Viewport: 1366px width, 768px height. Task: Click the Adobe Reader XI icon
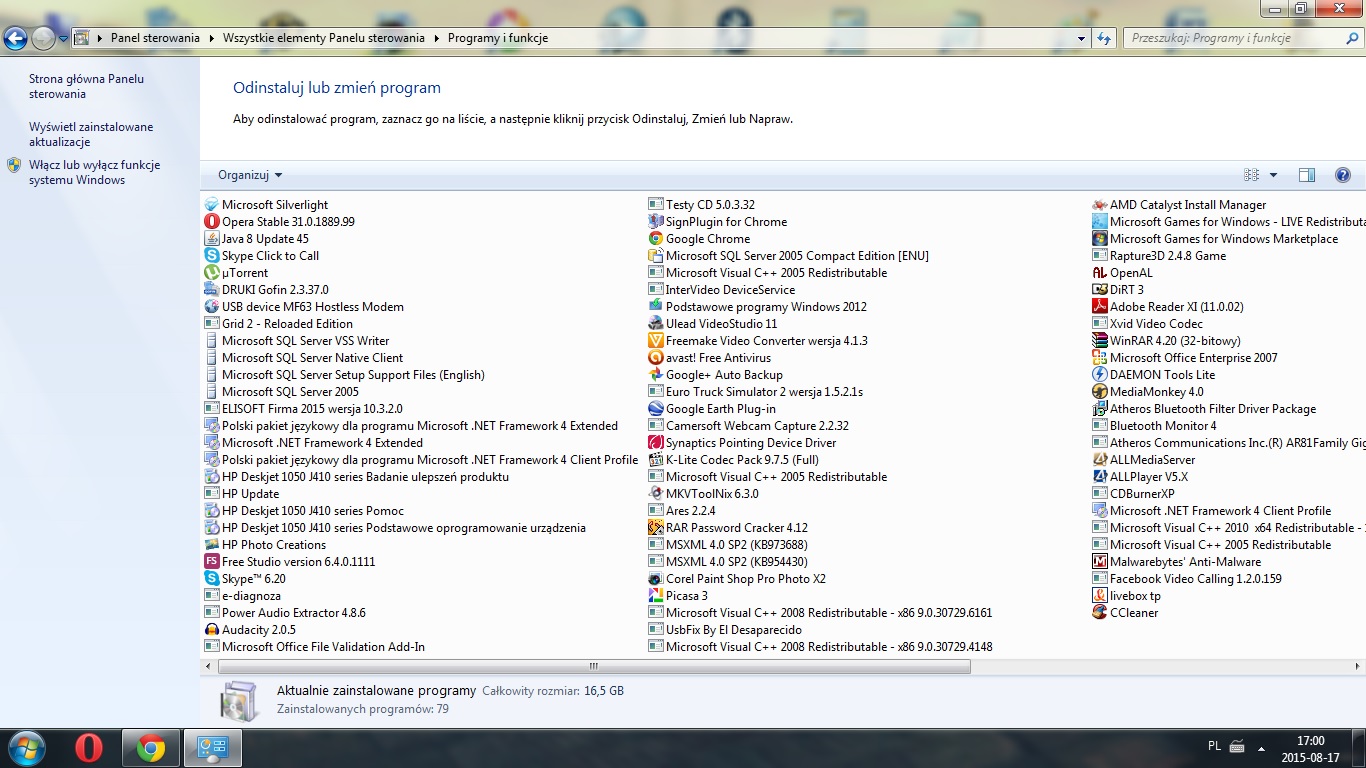(x=1100, y=307)
